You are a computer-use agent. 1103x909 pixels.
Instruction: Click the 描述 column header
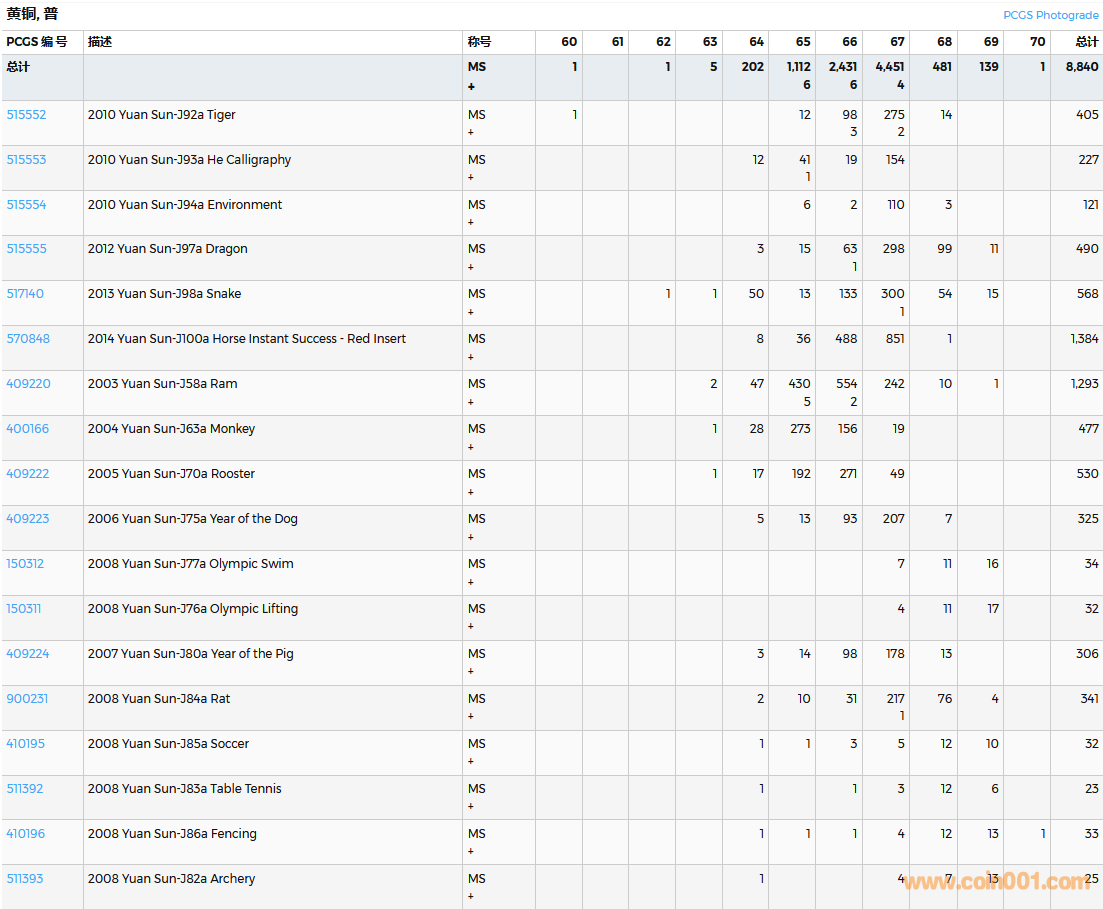pos(100,42)
